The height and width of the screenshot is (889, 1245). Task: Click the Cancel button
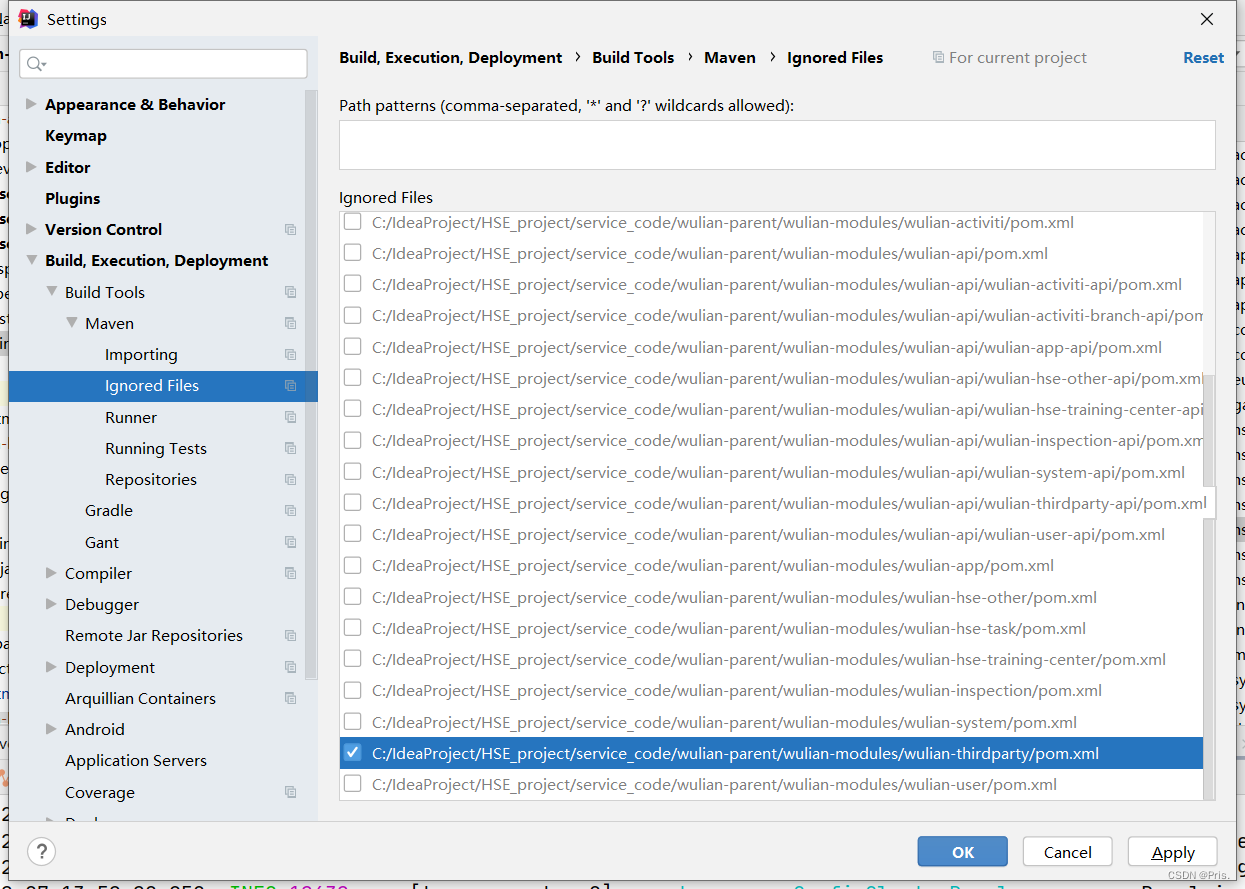1067,852
